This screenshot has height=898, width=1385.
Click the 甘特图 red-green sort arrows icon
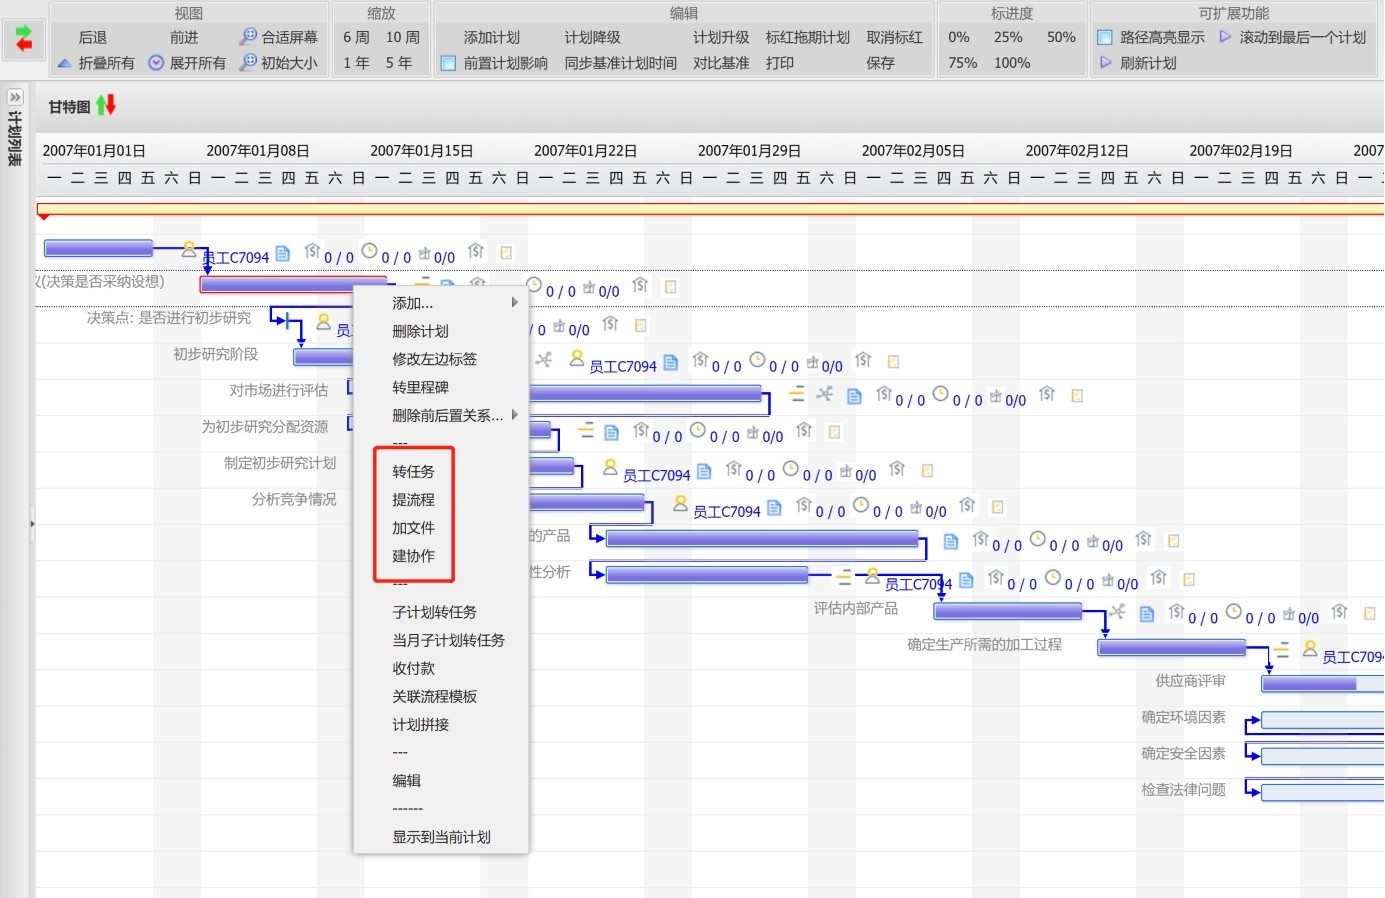[x=106, y=105]
